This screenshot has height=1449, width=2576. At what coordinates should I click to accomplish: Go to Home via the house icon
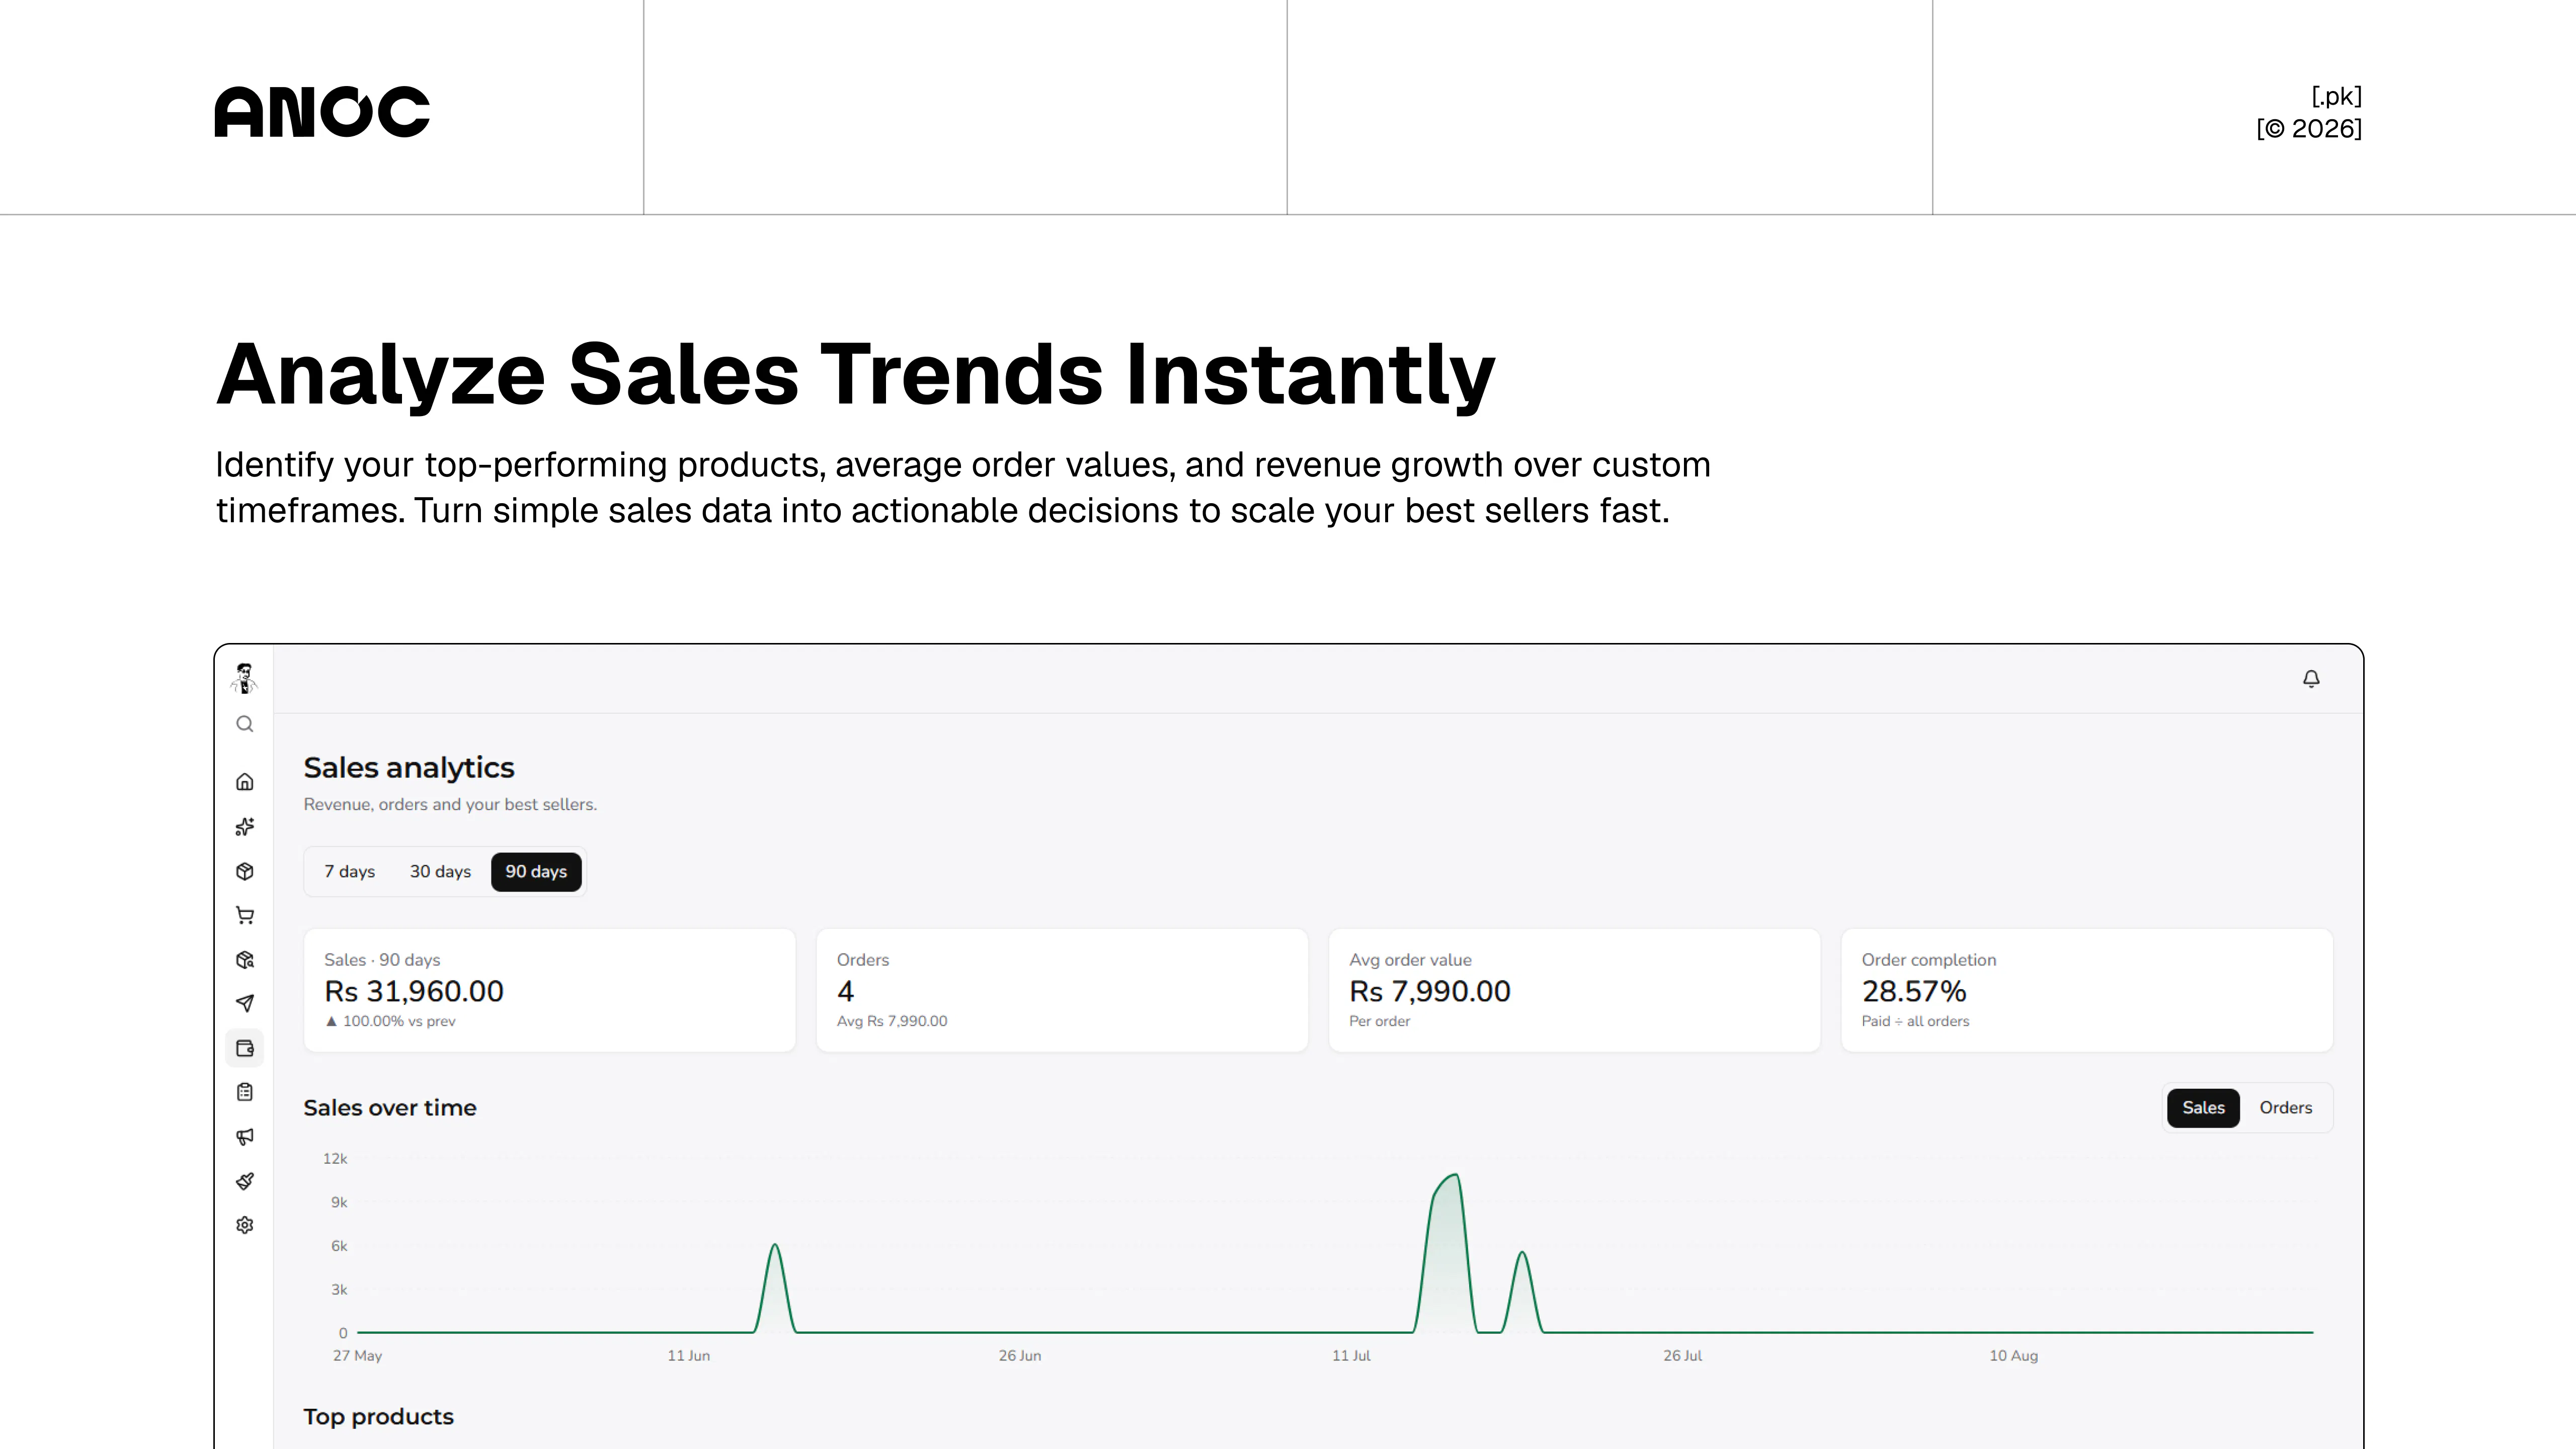(245, 782)
